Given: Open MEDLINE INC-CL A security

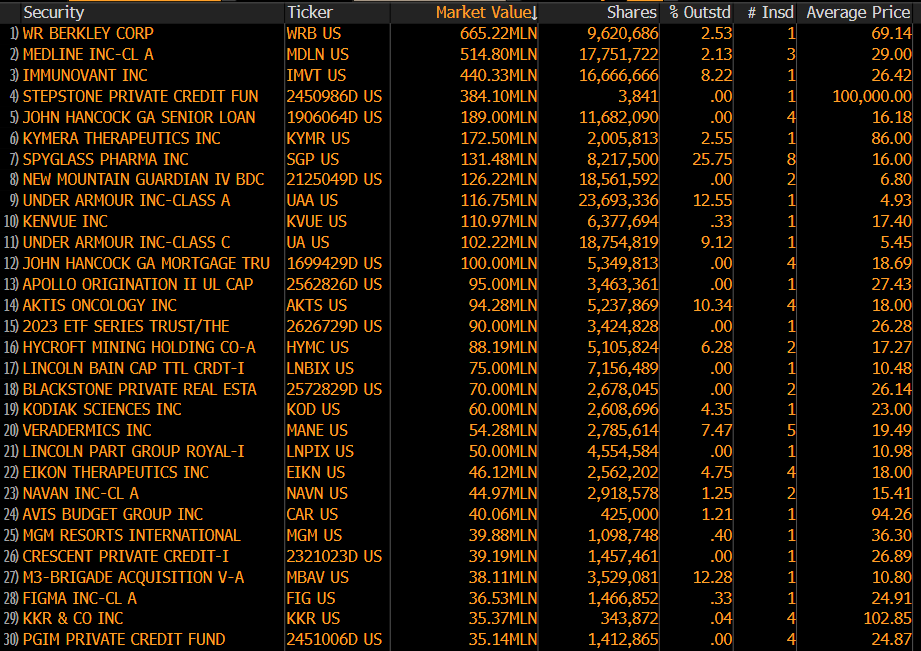Looking at the screenshot, I should (x=88, y=55).
